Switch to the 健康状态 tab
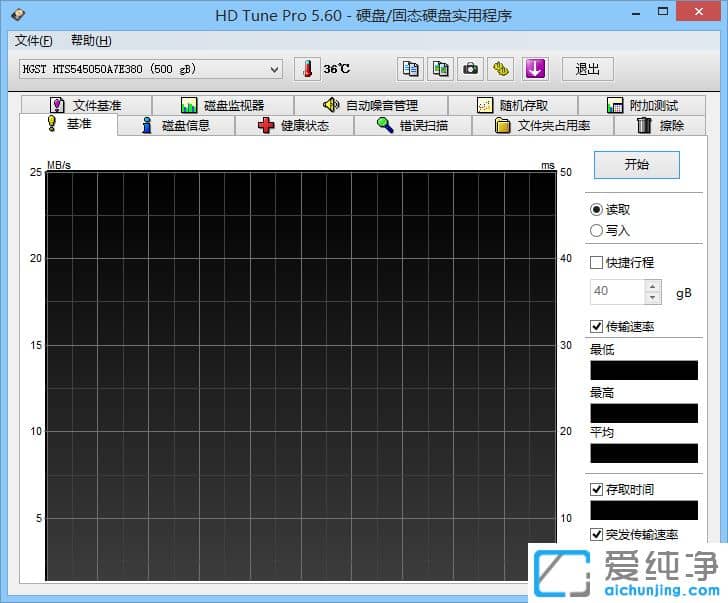Viewport: 728px width, 603px height. click(294, 126)
